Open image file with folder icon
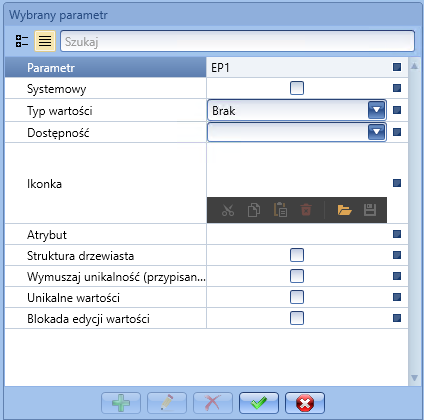The width and height of the screenshot is (424, 420). [344, 210]
